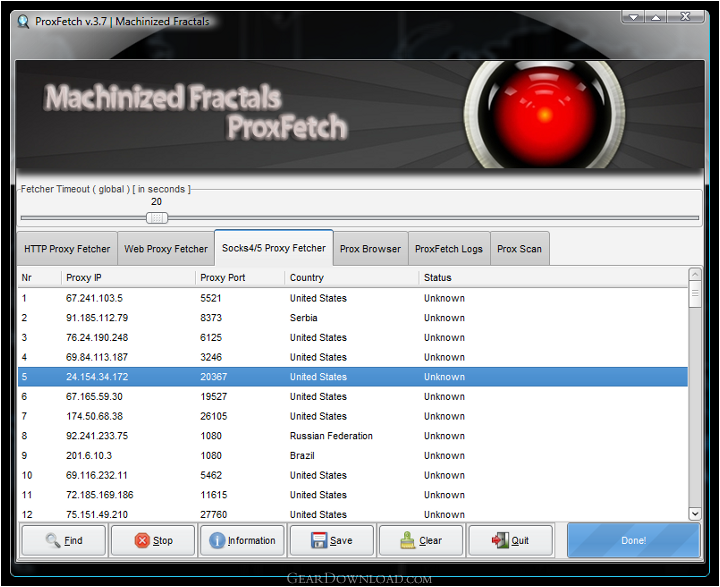Image resolution: width=720 pixels, height=587 pixels.
Task: Select proxy IP 67.165.59.30
Action: (x=94, y=396)
